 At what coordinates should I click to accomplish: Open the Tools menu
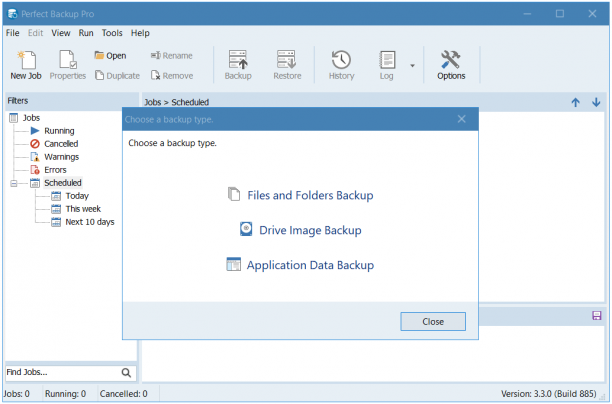(x=112, y=33)
